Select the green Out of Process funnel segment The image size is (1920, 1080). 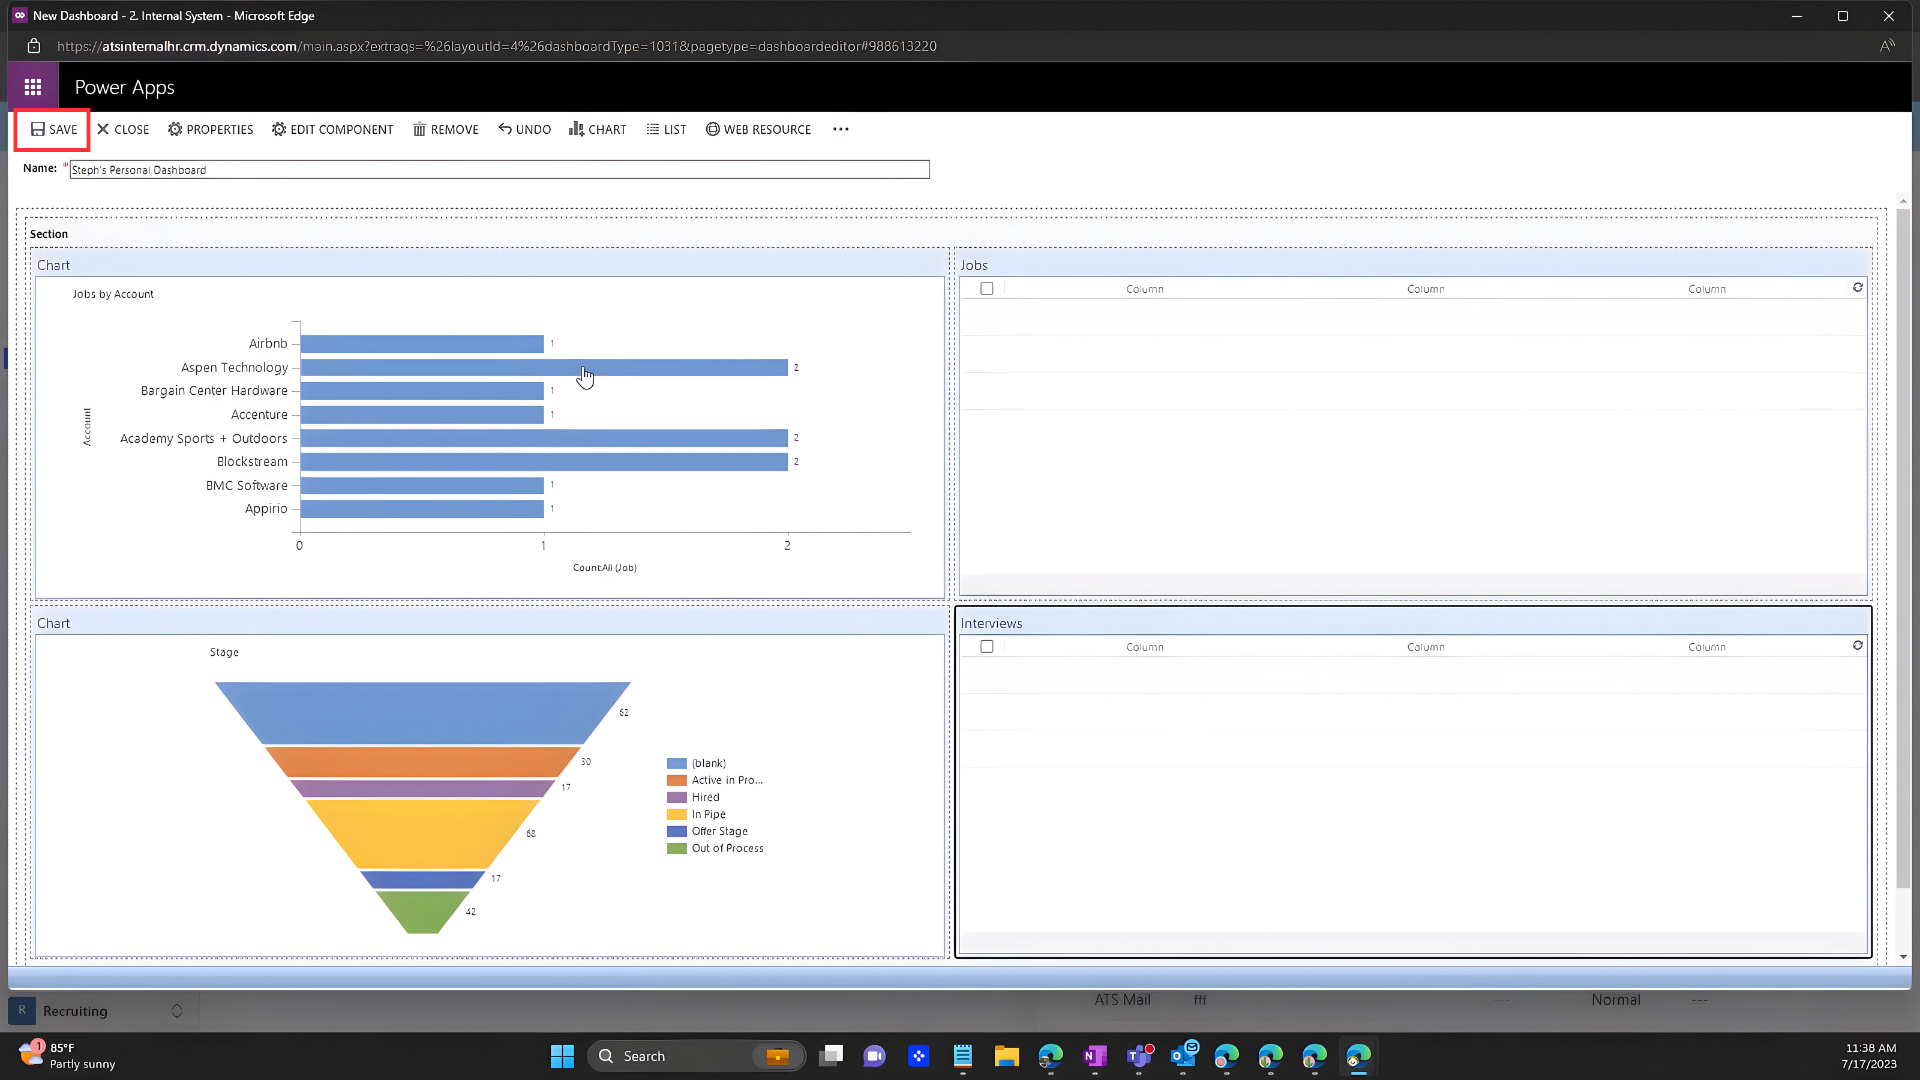point(423,912)
